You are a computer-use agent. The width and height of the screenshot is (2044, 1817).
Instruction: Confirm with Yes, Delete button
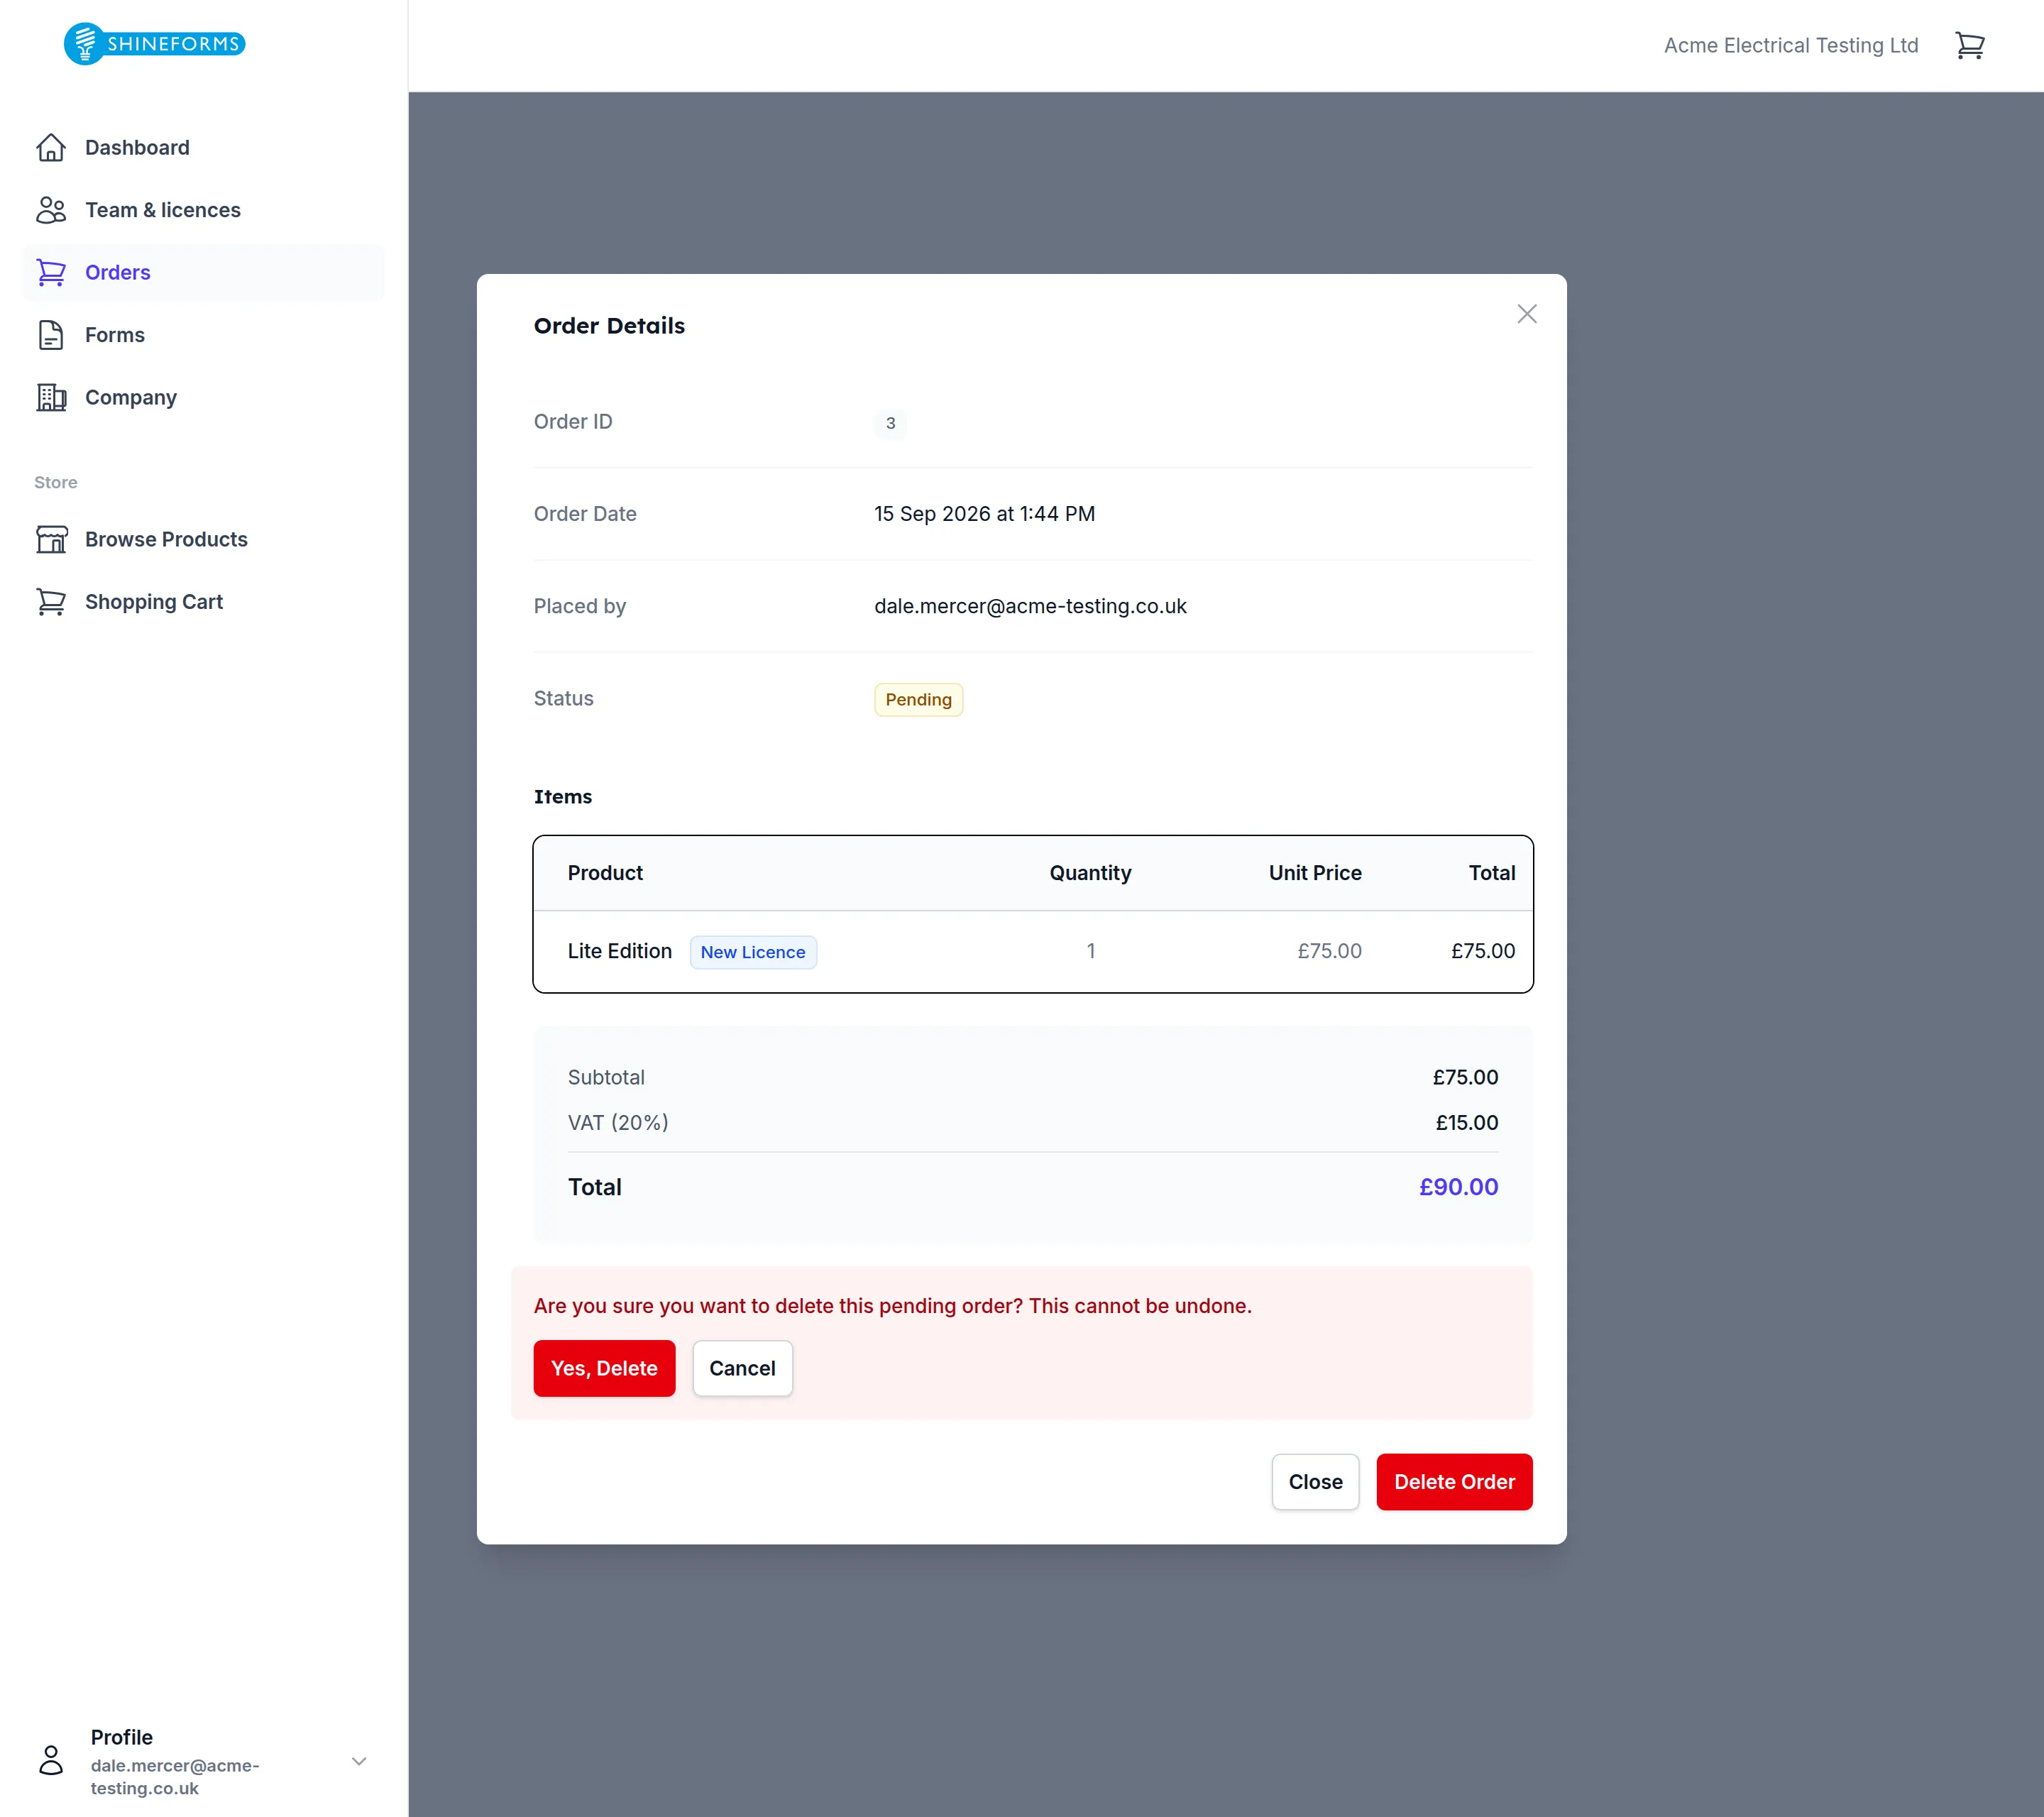[604, 1368]
